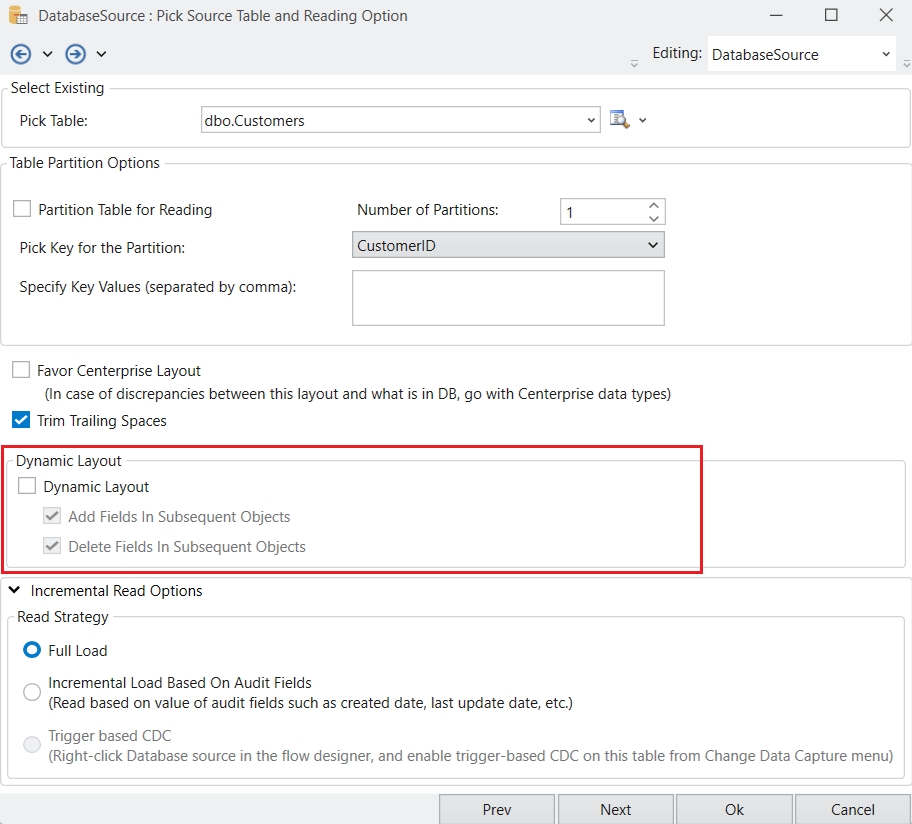
Task: Enable the Dynamic Layout checkbox
Action: click(27, 487)
